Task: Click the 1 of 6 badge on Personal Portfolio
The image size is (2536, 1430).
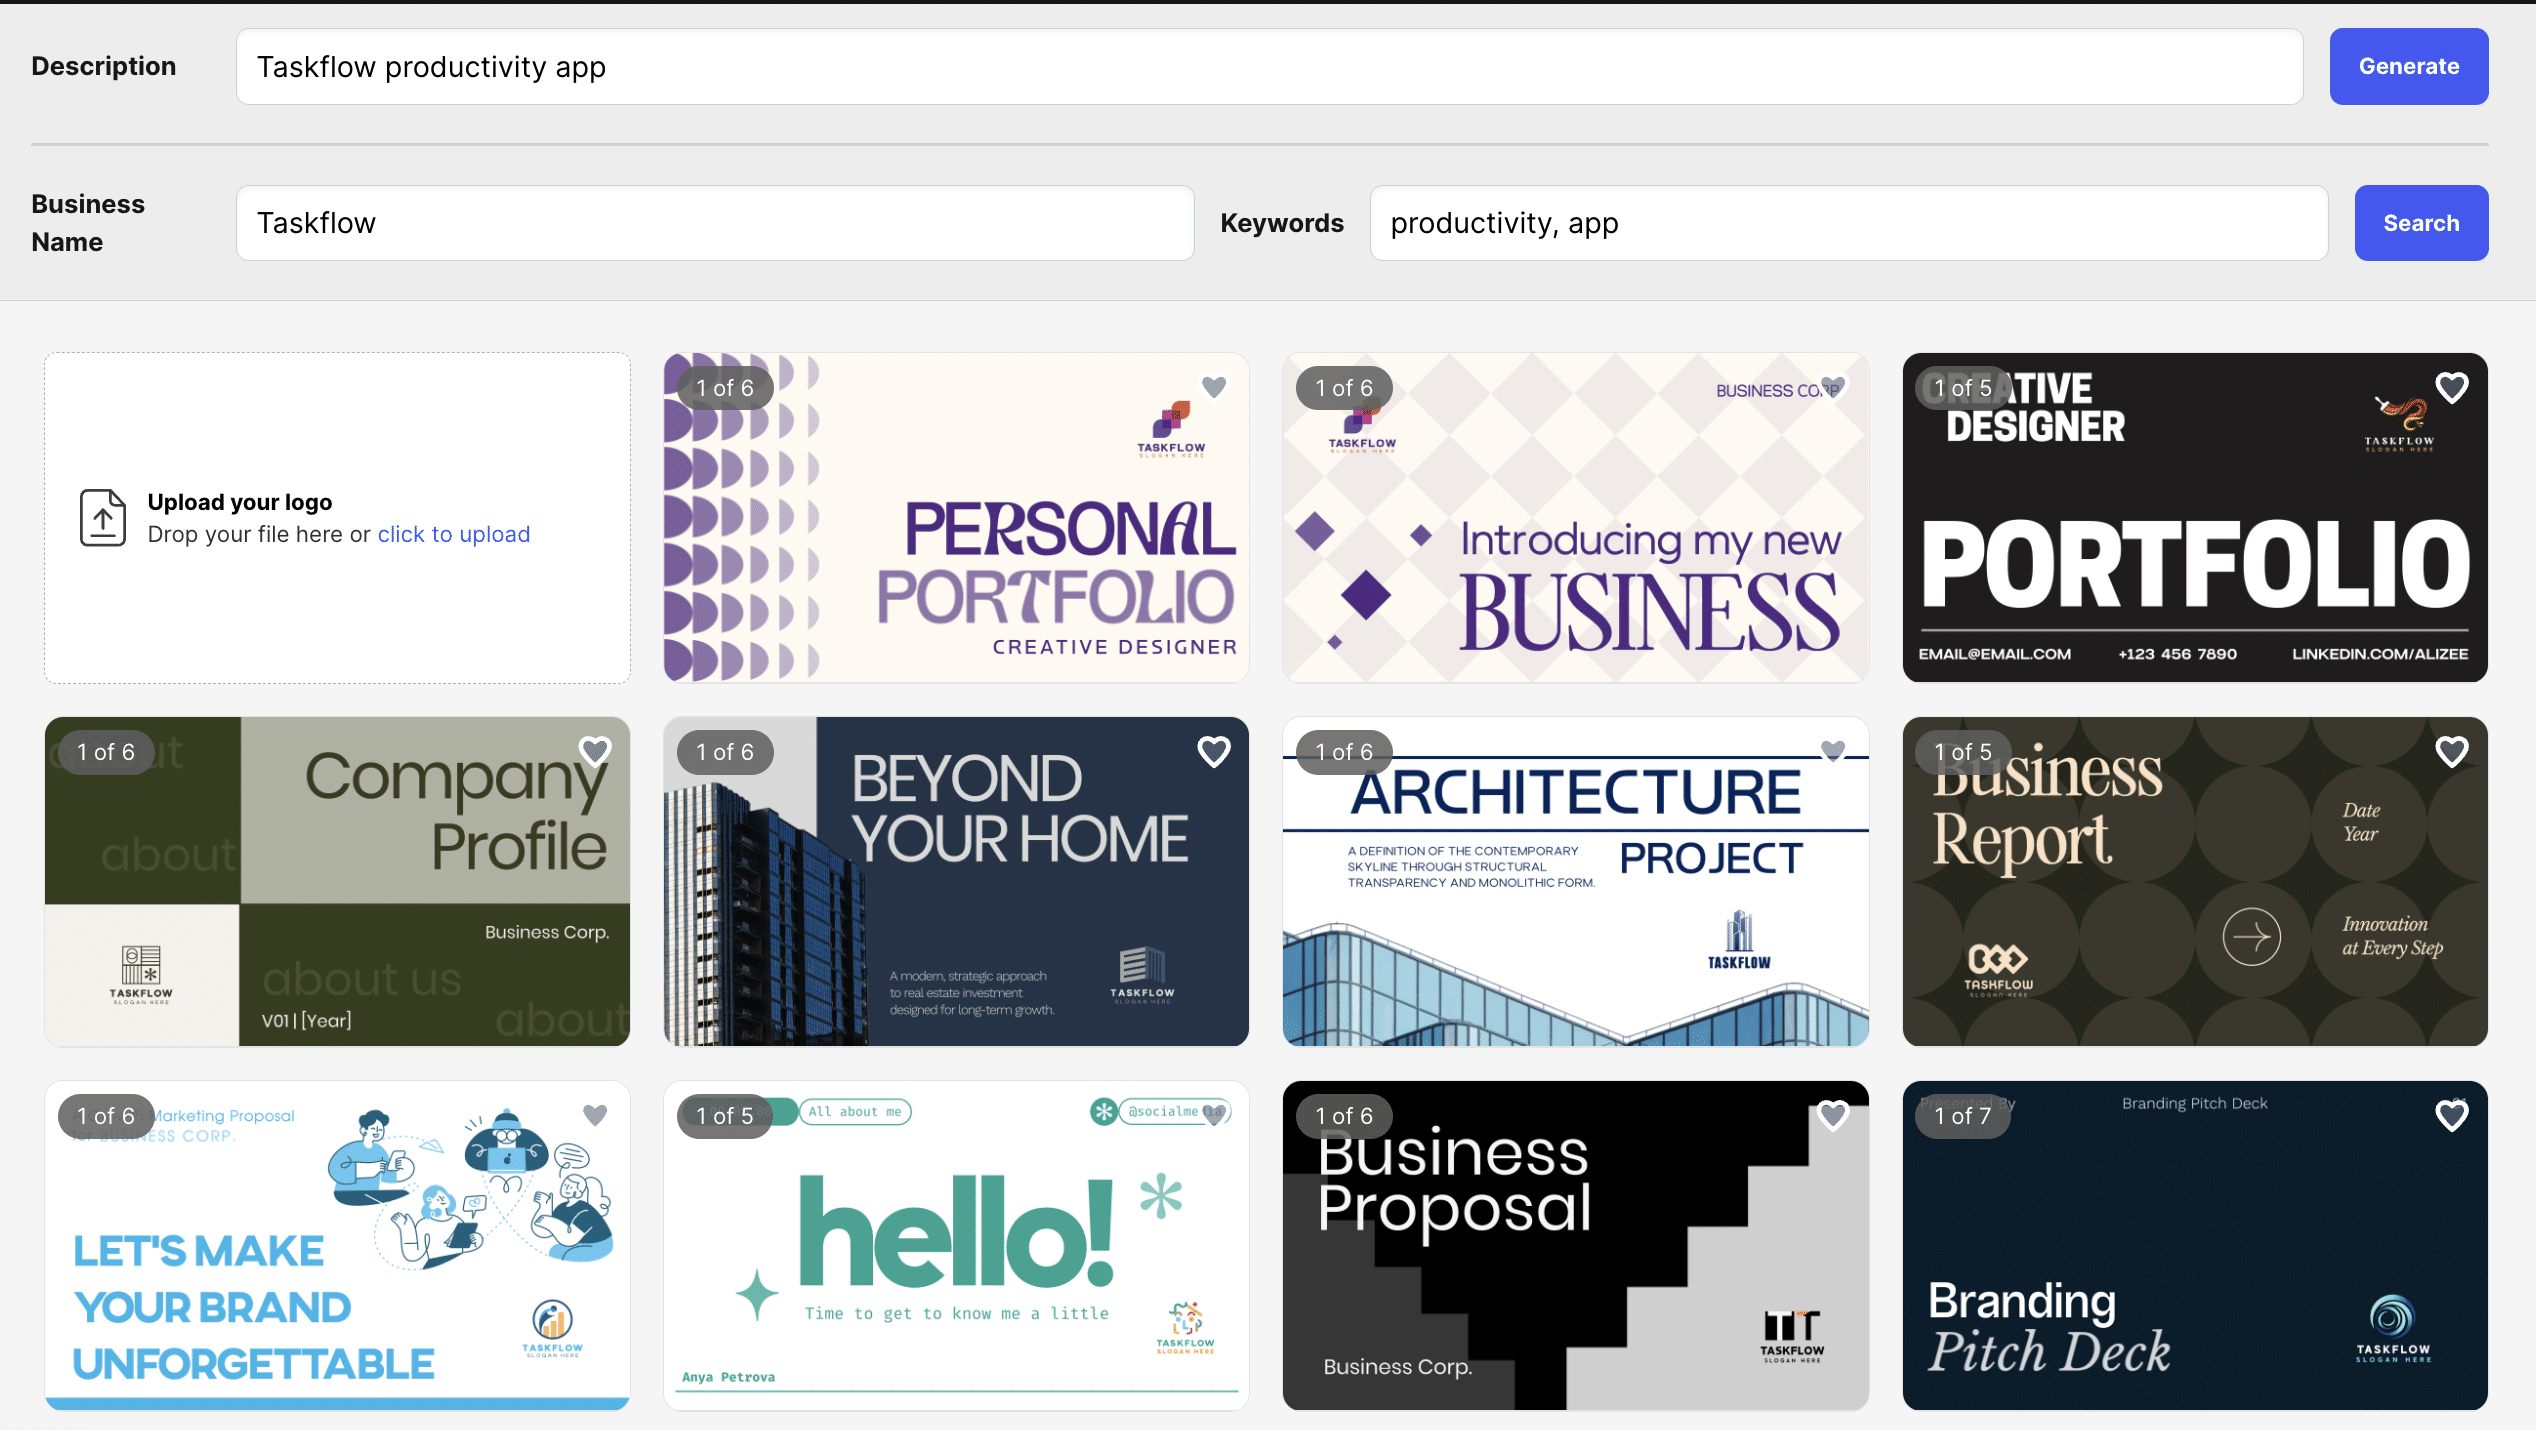Action: click(724, 387)
